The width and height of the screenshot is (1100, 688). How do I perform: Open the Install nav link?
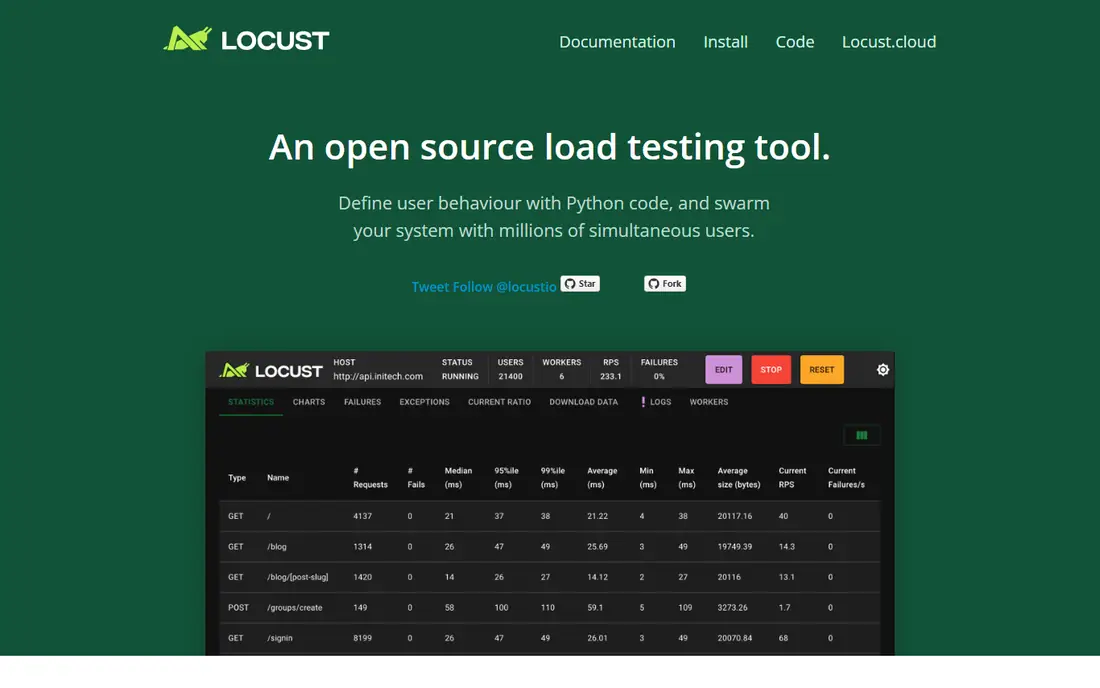tap(725, 42)
